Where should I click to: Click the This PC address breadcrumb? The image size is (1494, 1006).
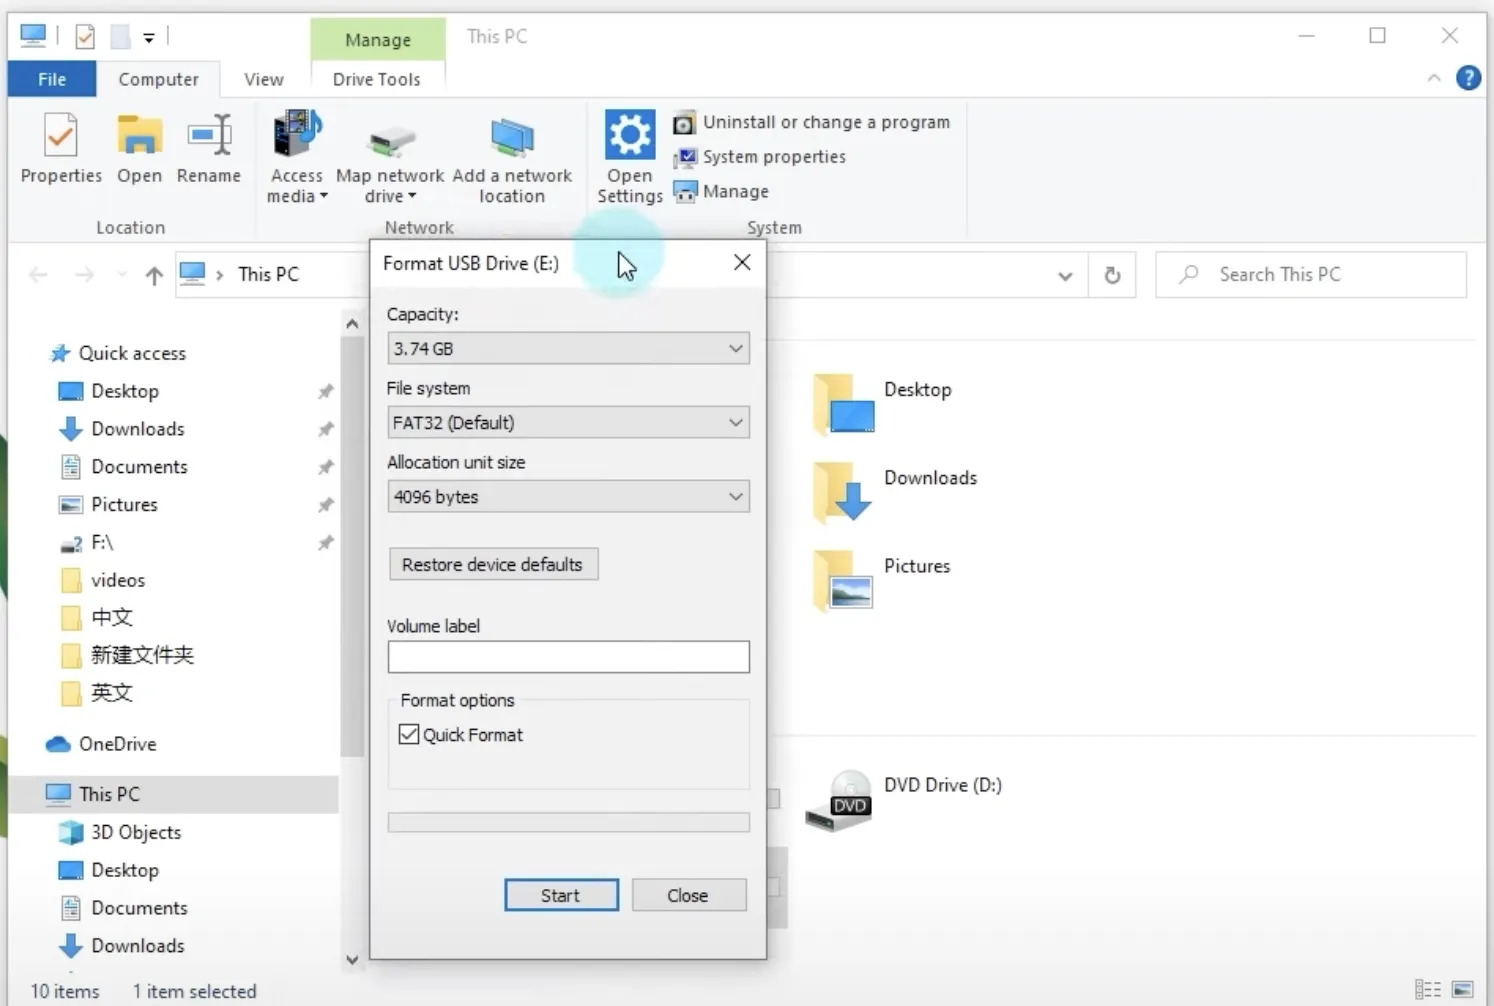tap(268, 274)
